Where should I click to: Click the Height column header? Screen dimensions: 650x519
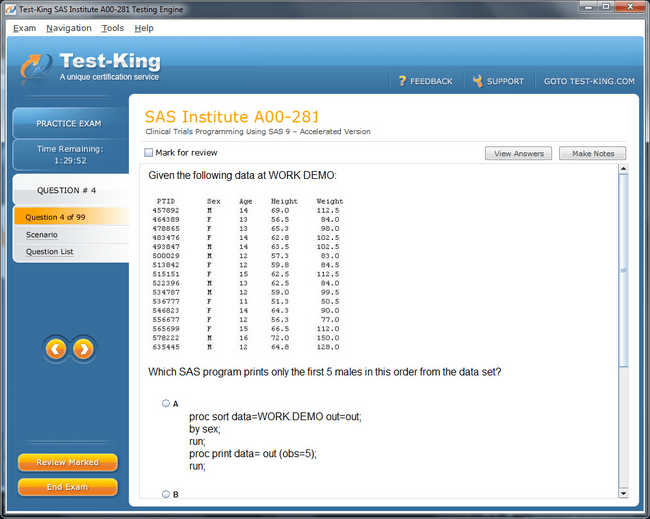tap(284, 201)
